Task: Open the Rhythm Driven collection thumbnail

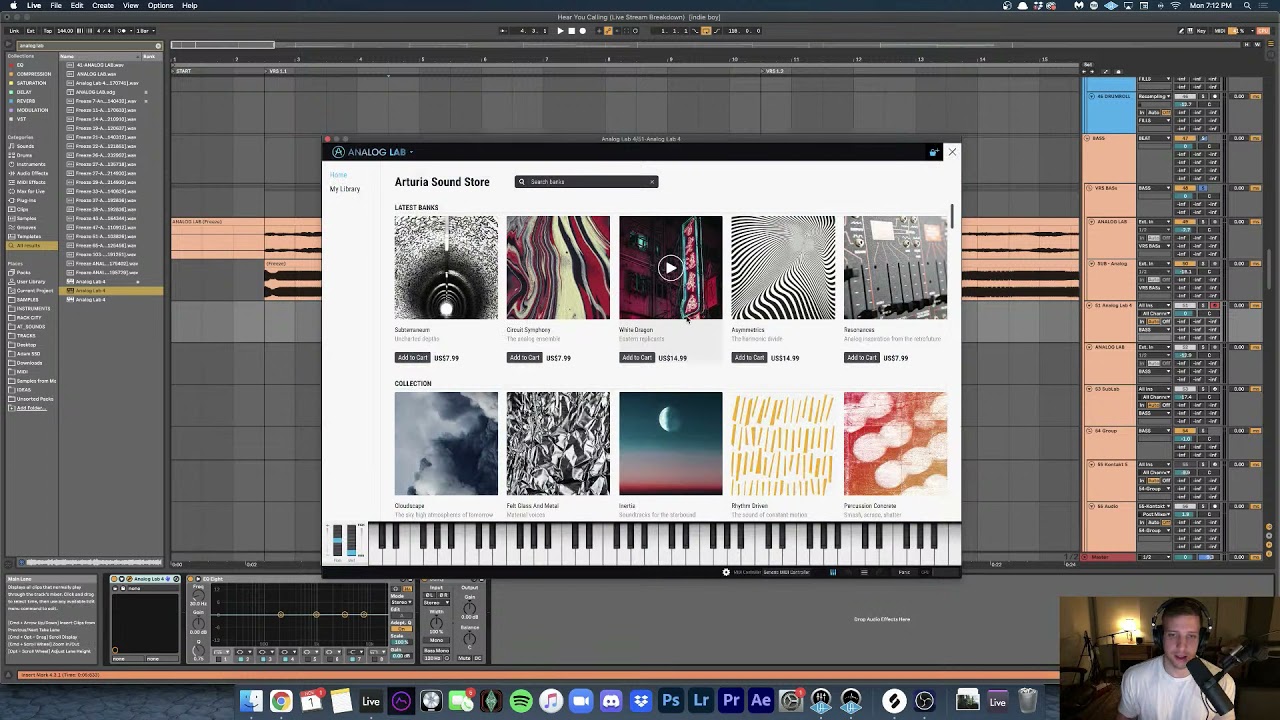Action: (783, 444)
